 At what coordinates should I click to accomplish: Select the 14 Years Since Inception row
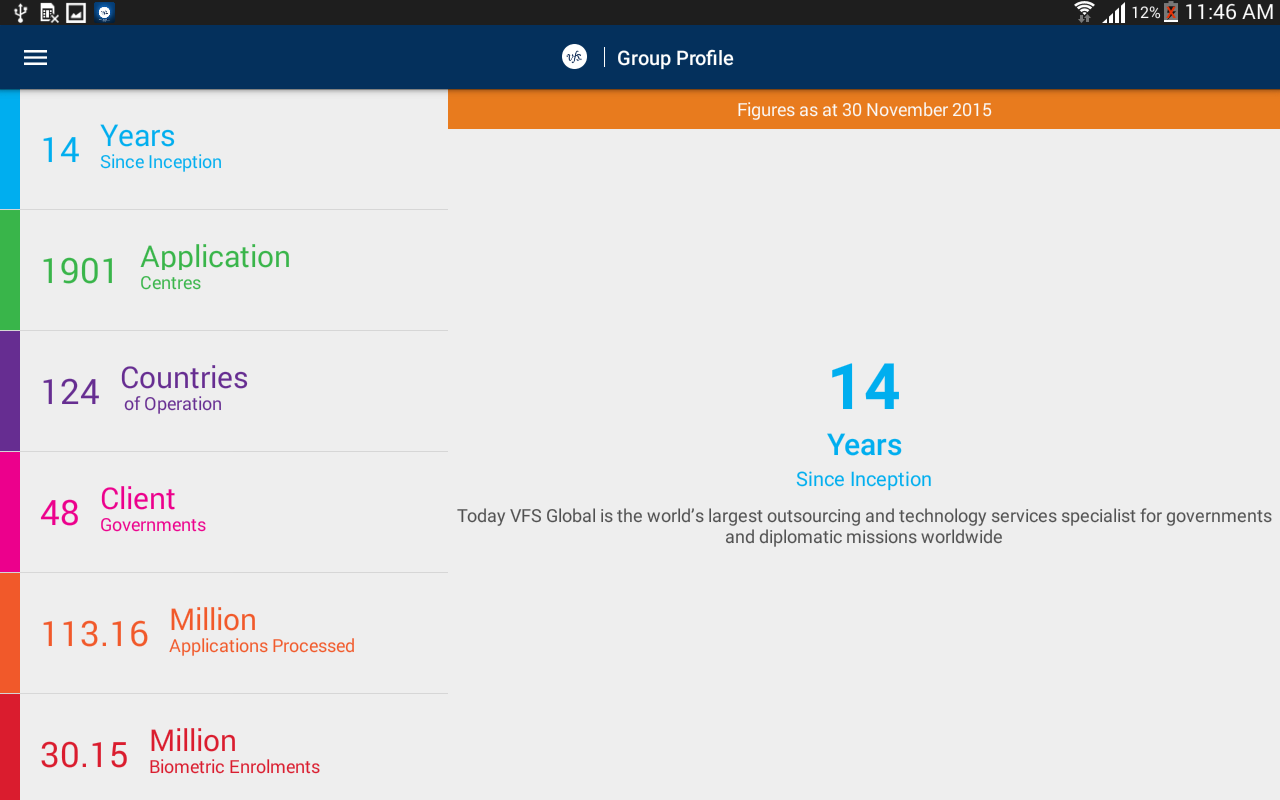click(224, 149)
